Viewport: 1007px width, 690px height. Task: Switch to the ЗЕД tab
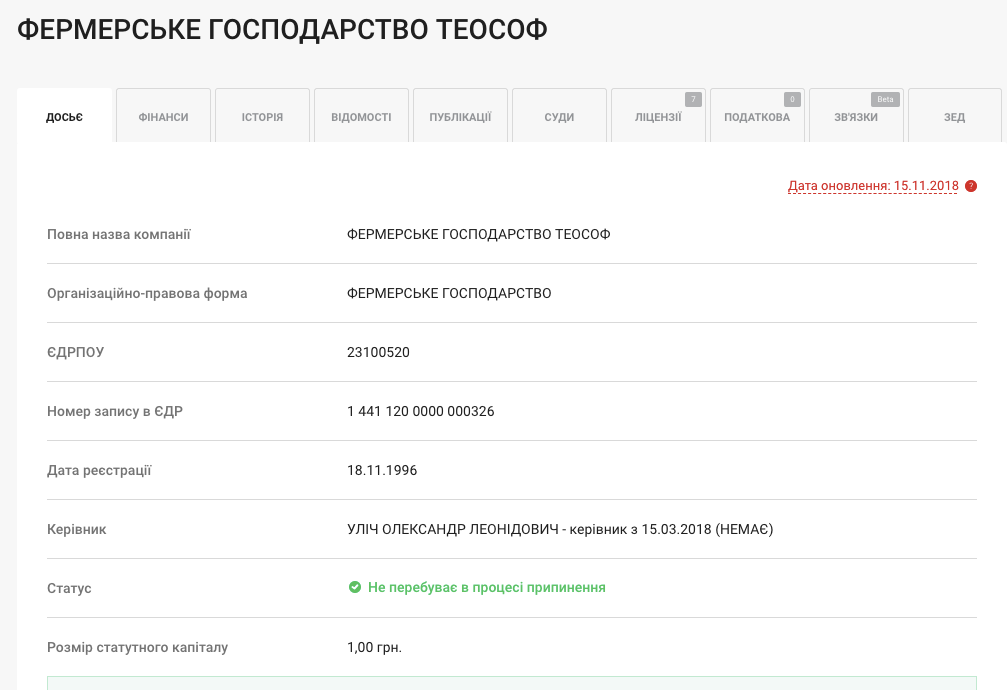(x=954, y=116)
